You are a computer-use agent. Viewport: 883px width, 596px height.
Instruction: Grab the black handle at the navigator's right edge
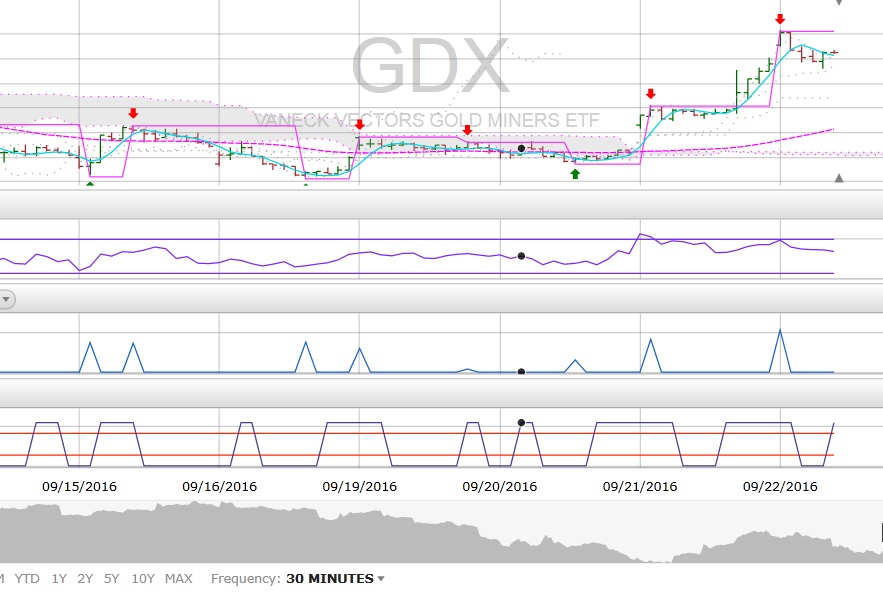click(x=881, y=532)
